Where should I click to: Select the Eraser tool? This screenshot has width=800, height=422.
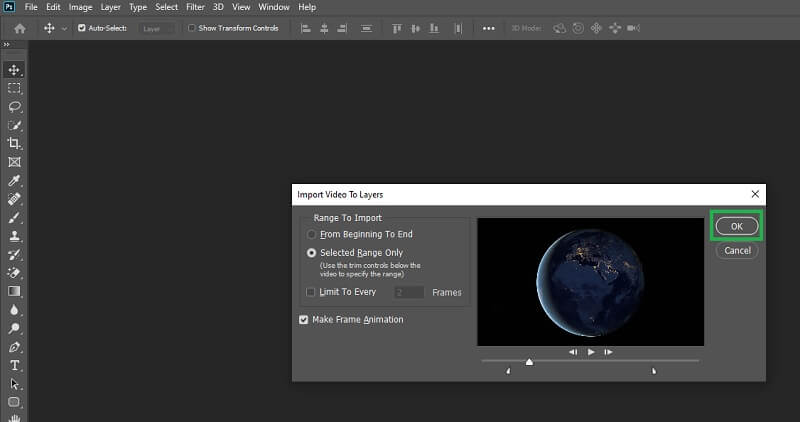14,273
